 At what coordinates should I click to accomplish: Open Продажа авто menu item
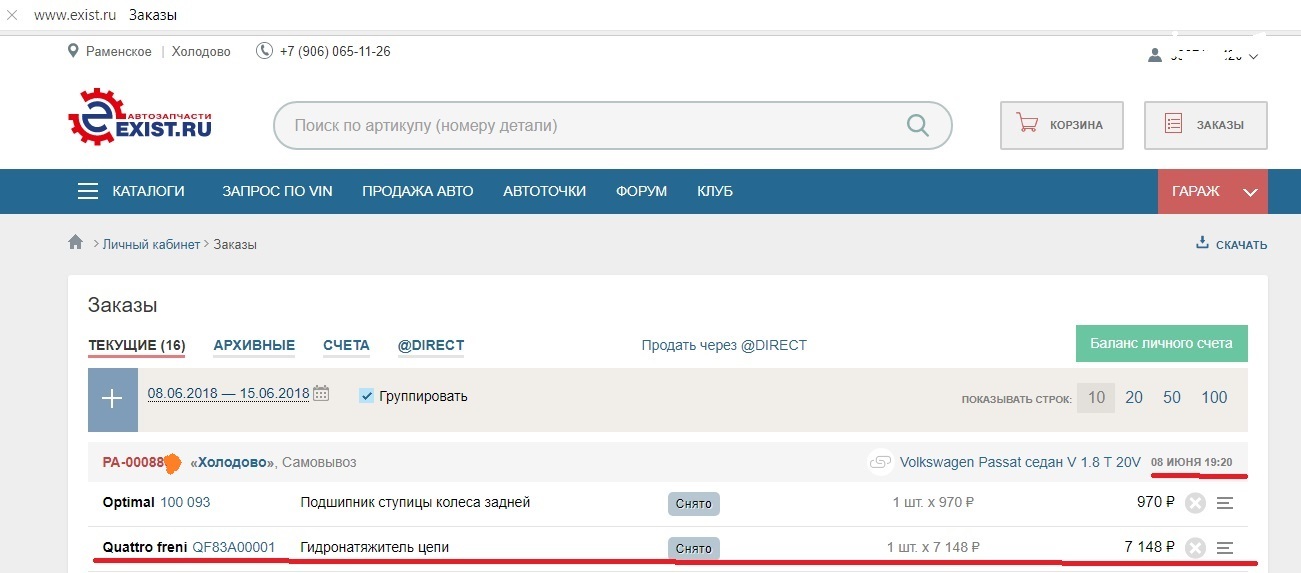pyautogui.click(x=417, y=191)
